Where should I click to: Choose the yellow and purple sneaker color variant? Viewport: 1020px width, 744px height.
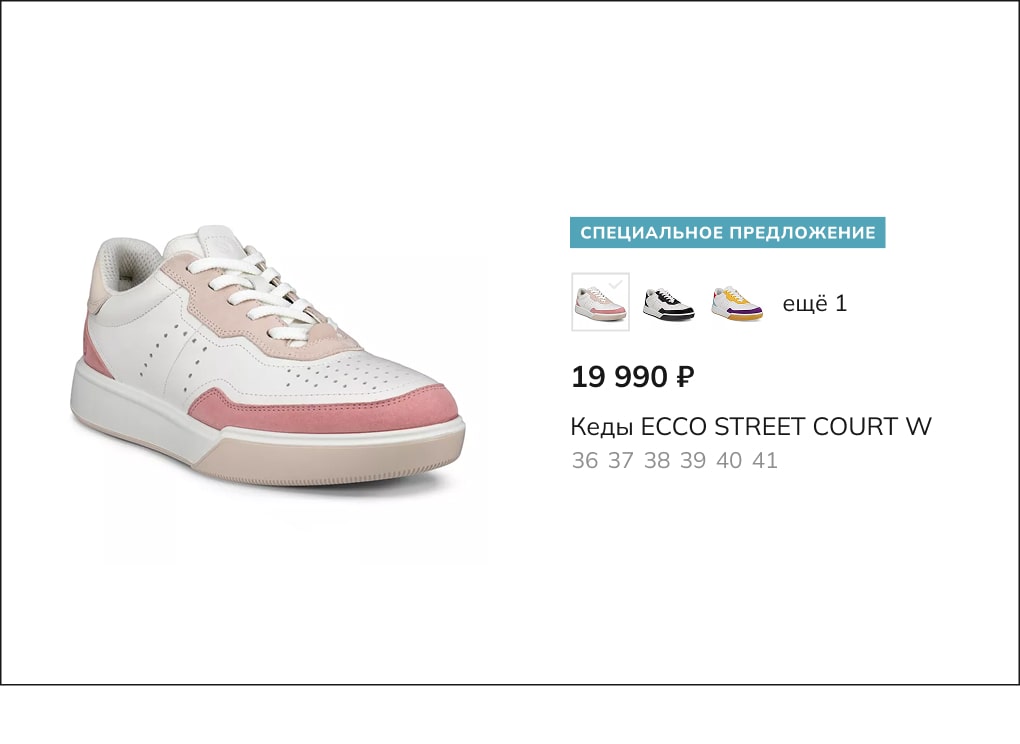(736, 304)
